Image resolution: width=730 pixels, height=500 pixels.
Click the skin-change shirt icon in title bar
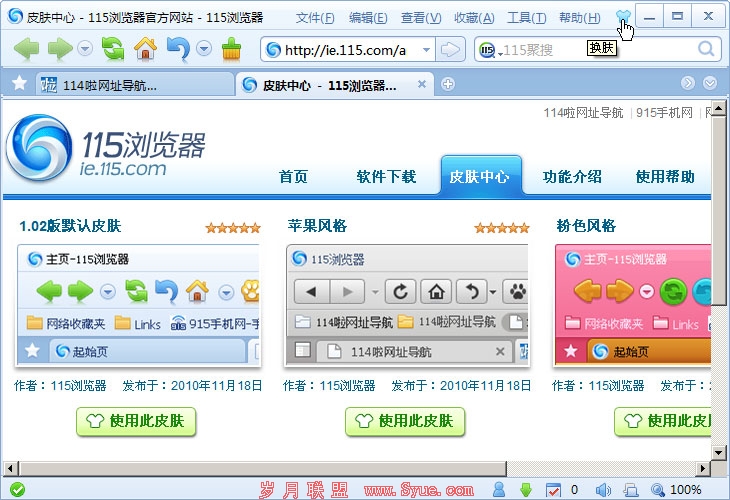(623, 18)
